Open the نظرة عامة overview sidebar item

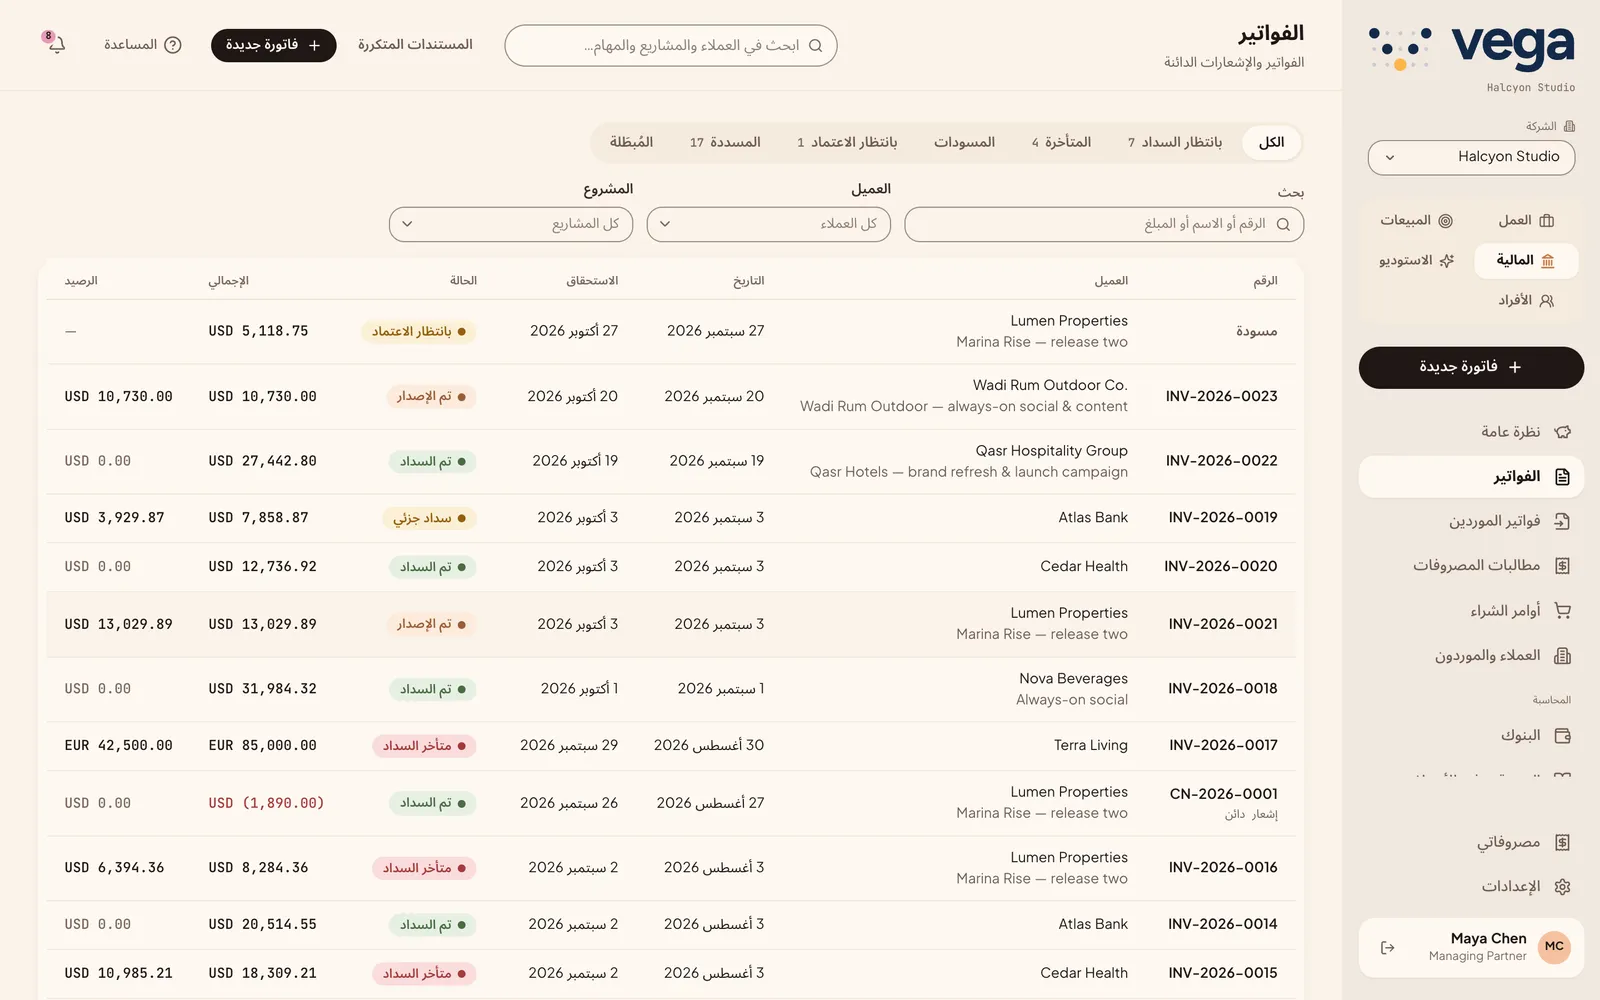coord(1471,432)
